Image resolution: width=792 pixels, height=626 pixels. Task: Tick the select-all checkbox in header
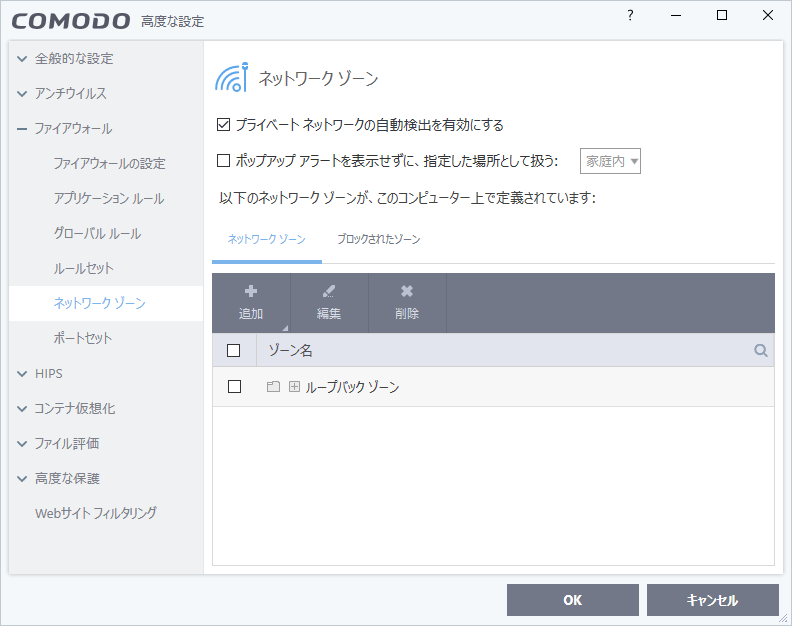click(234, 351)
